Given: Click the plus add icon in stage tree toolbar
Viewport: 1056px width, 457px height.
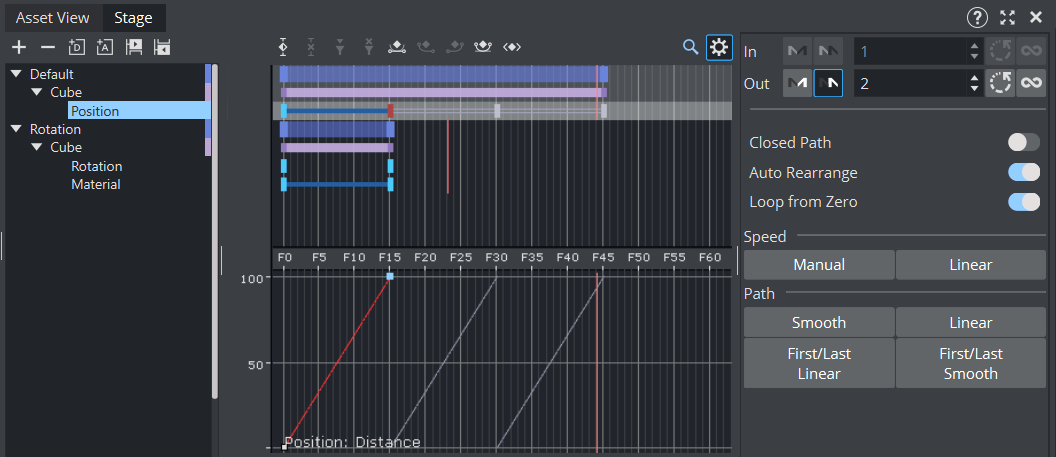Looking at the screenshot, I should pyautogui.click(x=19, y=47).
